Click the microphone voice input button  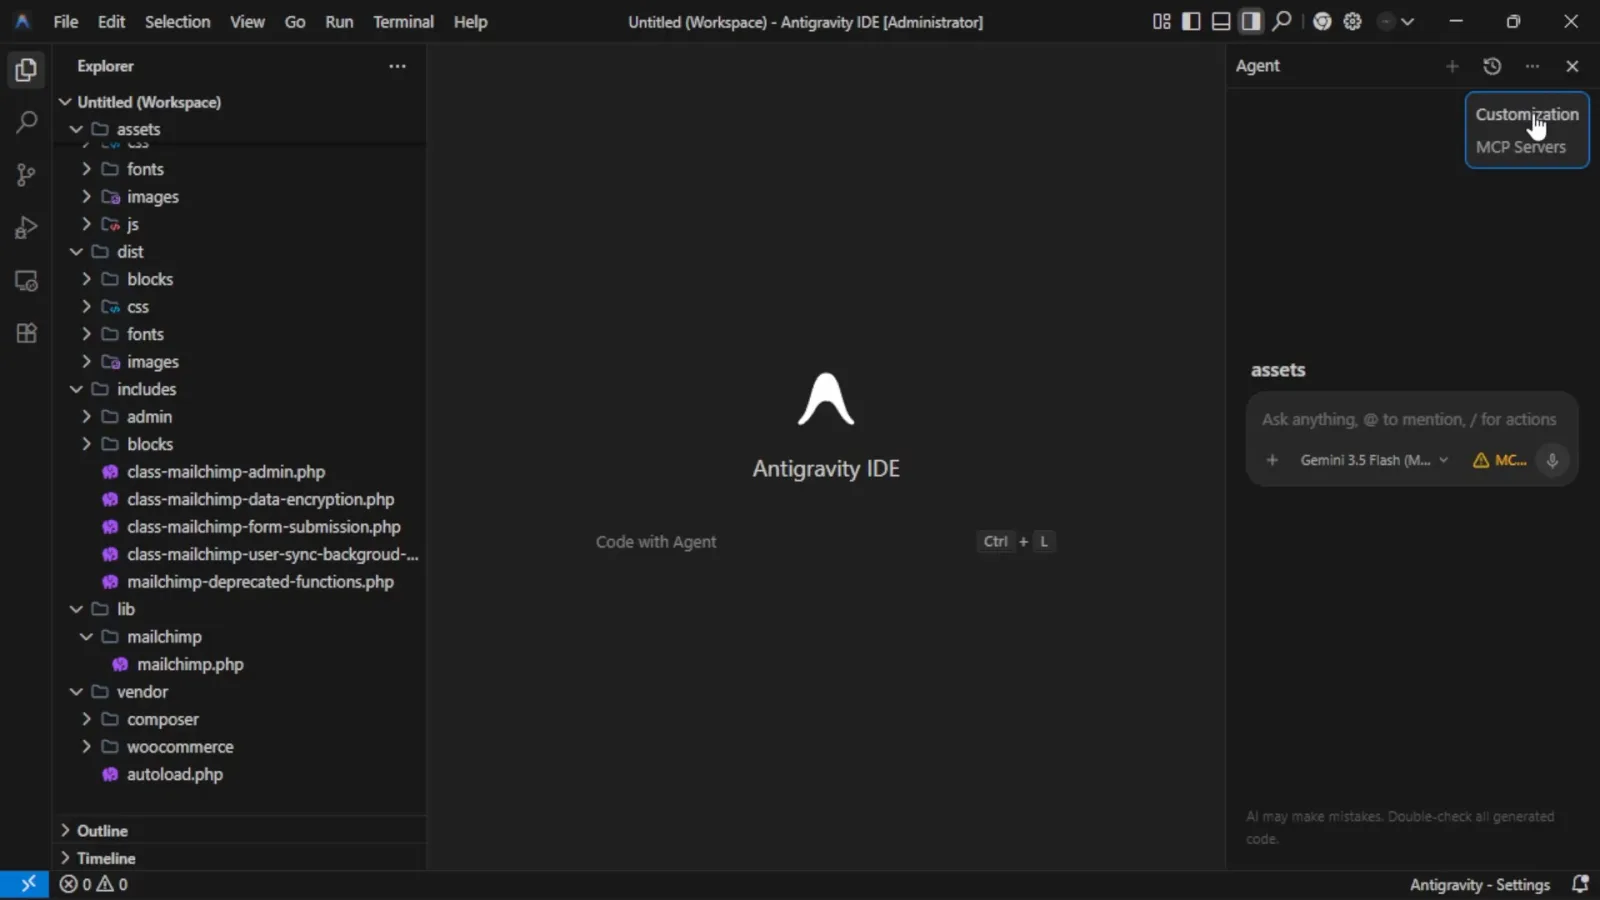1552,460
